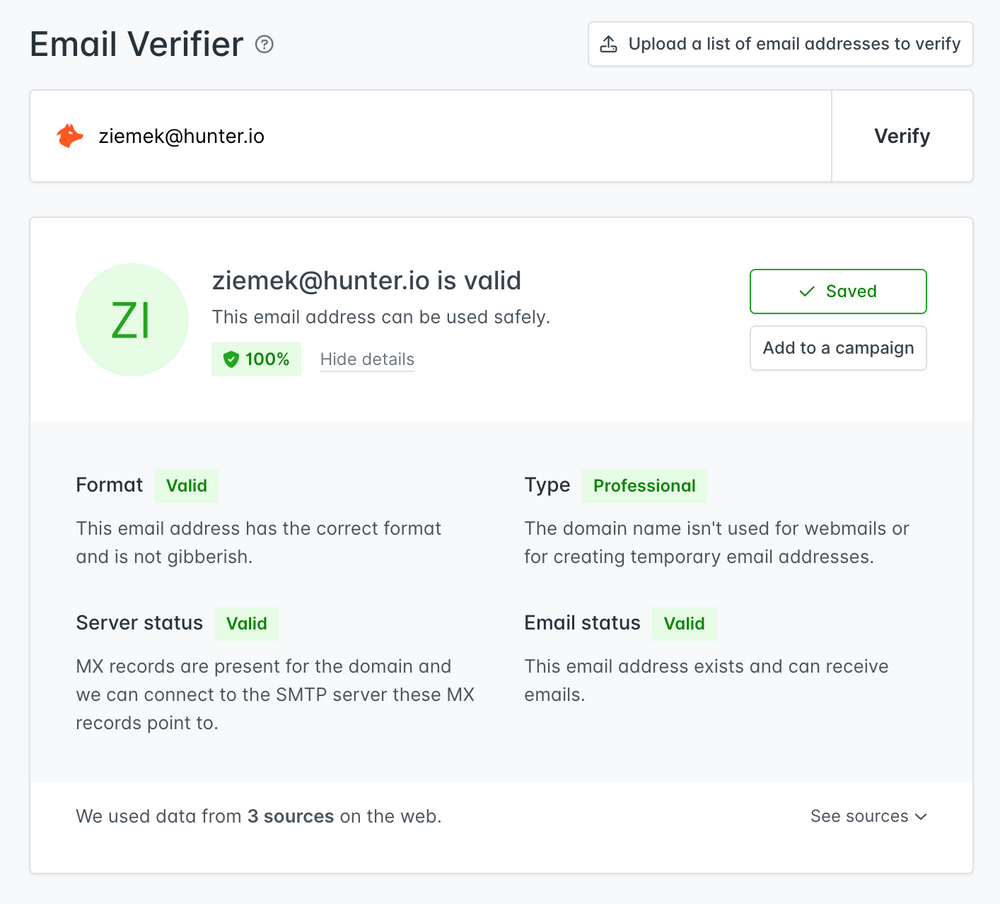Click the ZI avatar circle
1000x904 pixels.
[132, 319]
